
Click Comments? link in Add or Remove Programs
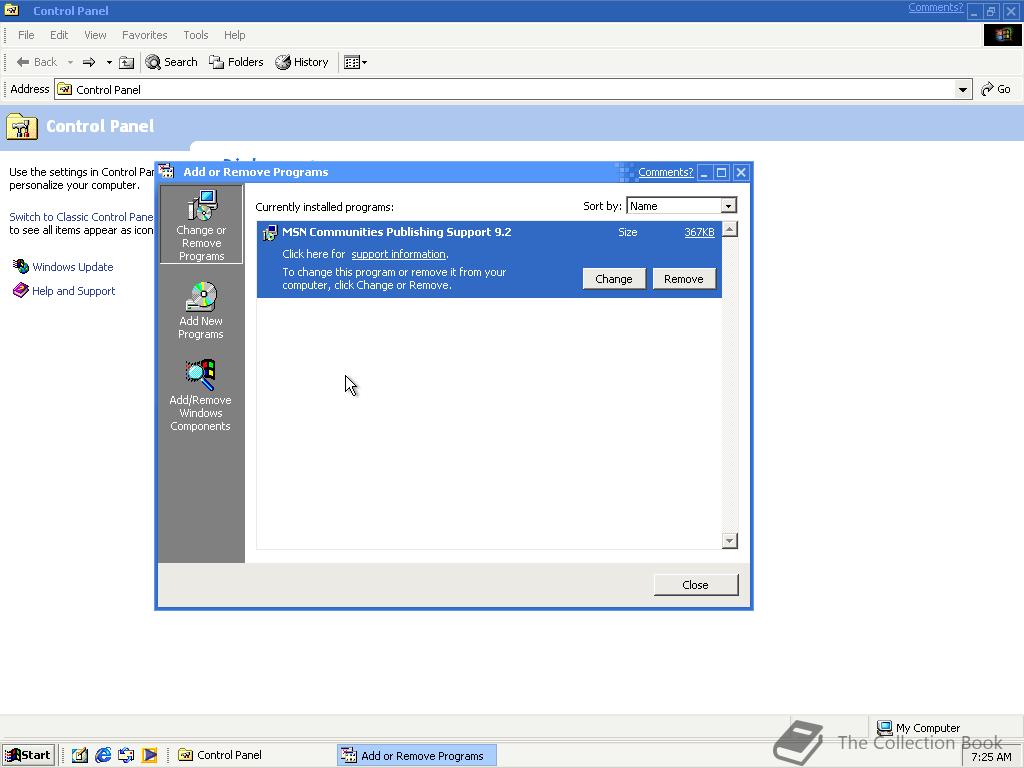click(665, 172)
